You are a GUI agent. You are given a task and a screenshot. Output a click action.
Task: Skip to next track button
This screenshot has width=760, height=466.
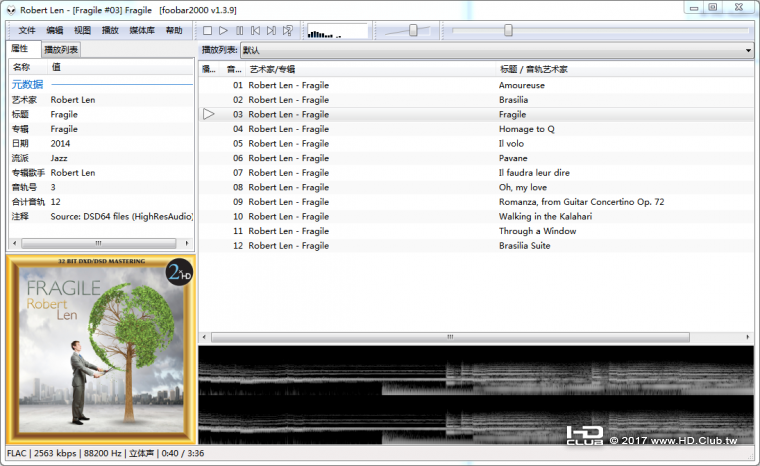click(x=271, y=31)
